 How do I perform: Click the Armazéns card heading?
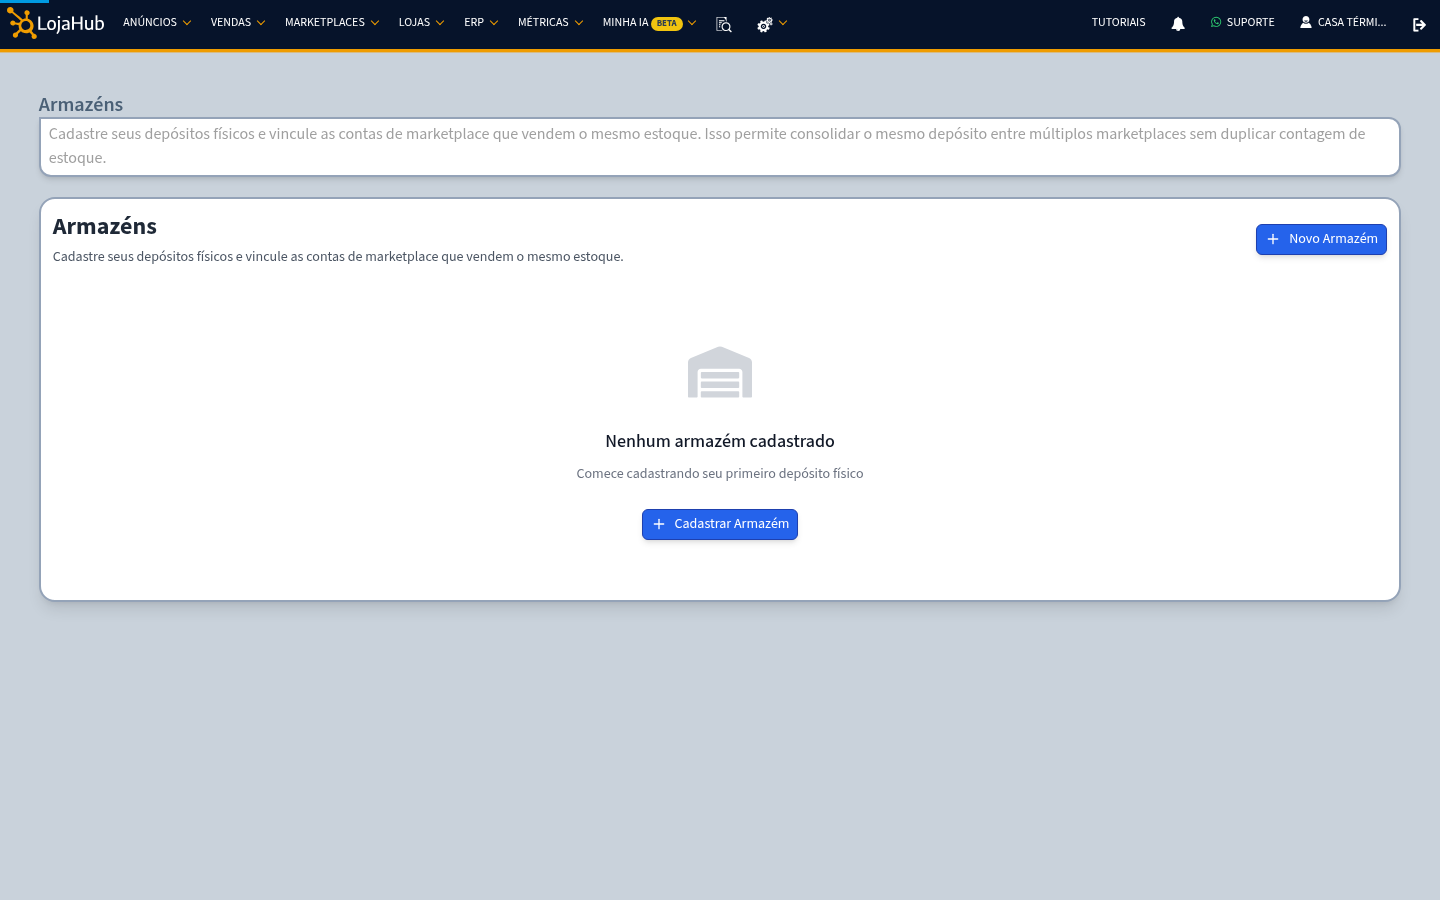[105, 226]
